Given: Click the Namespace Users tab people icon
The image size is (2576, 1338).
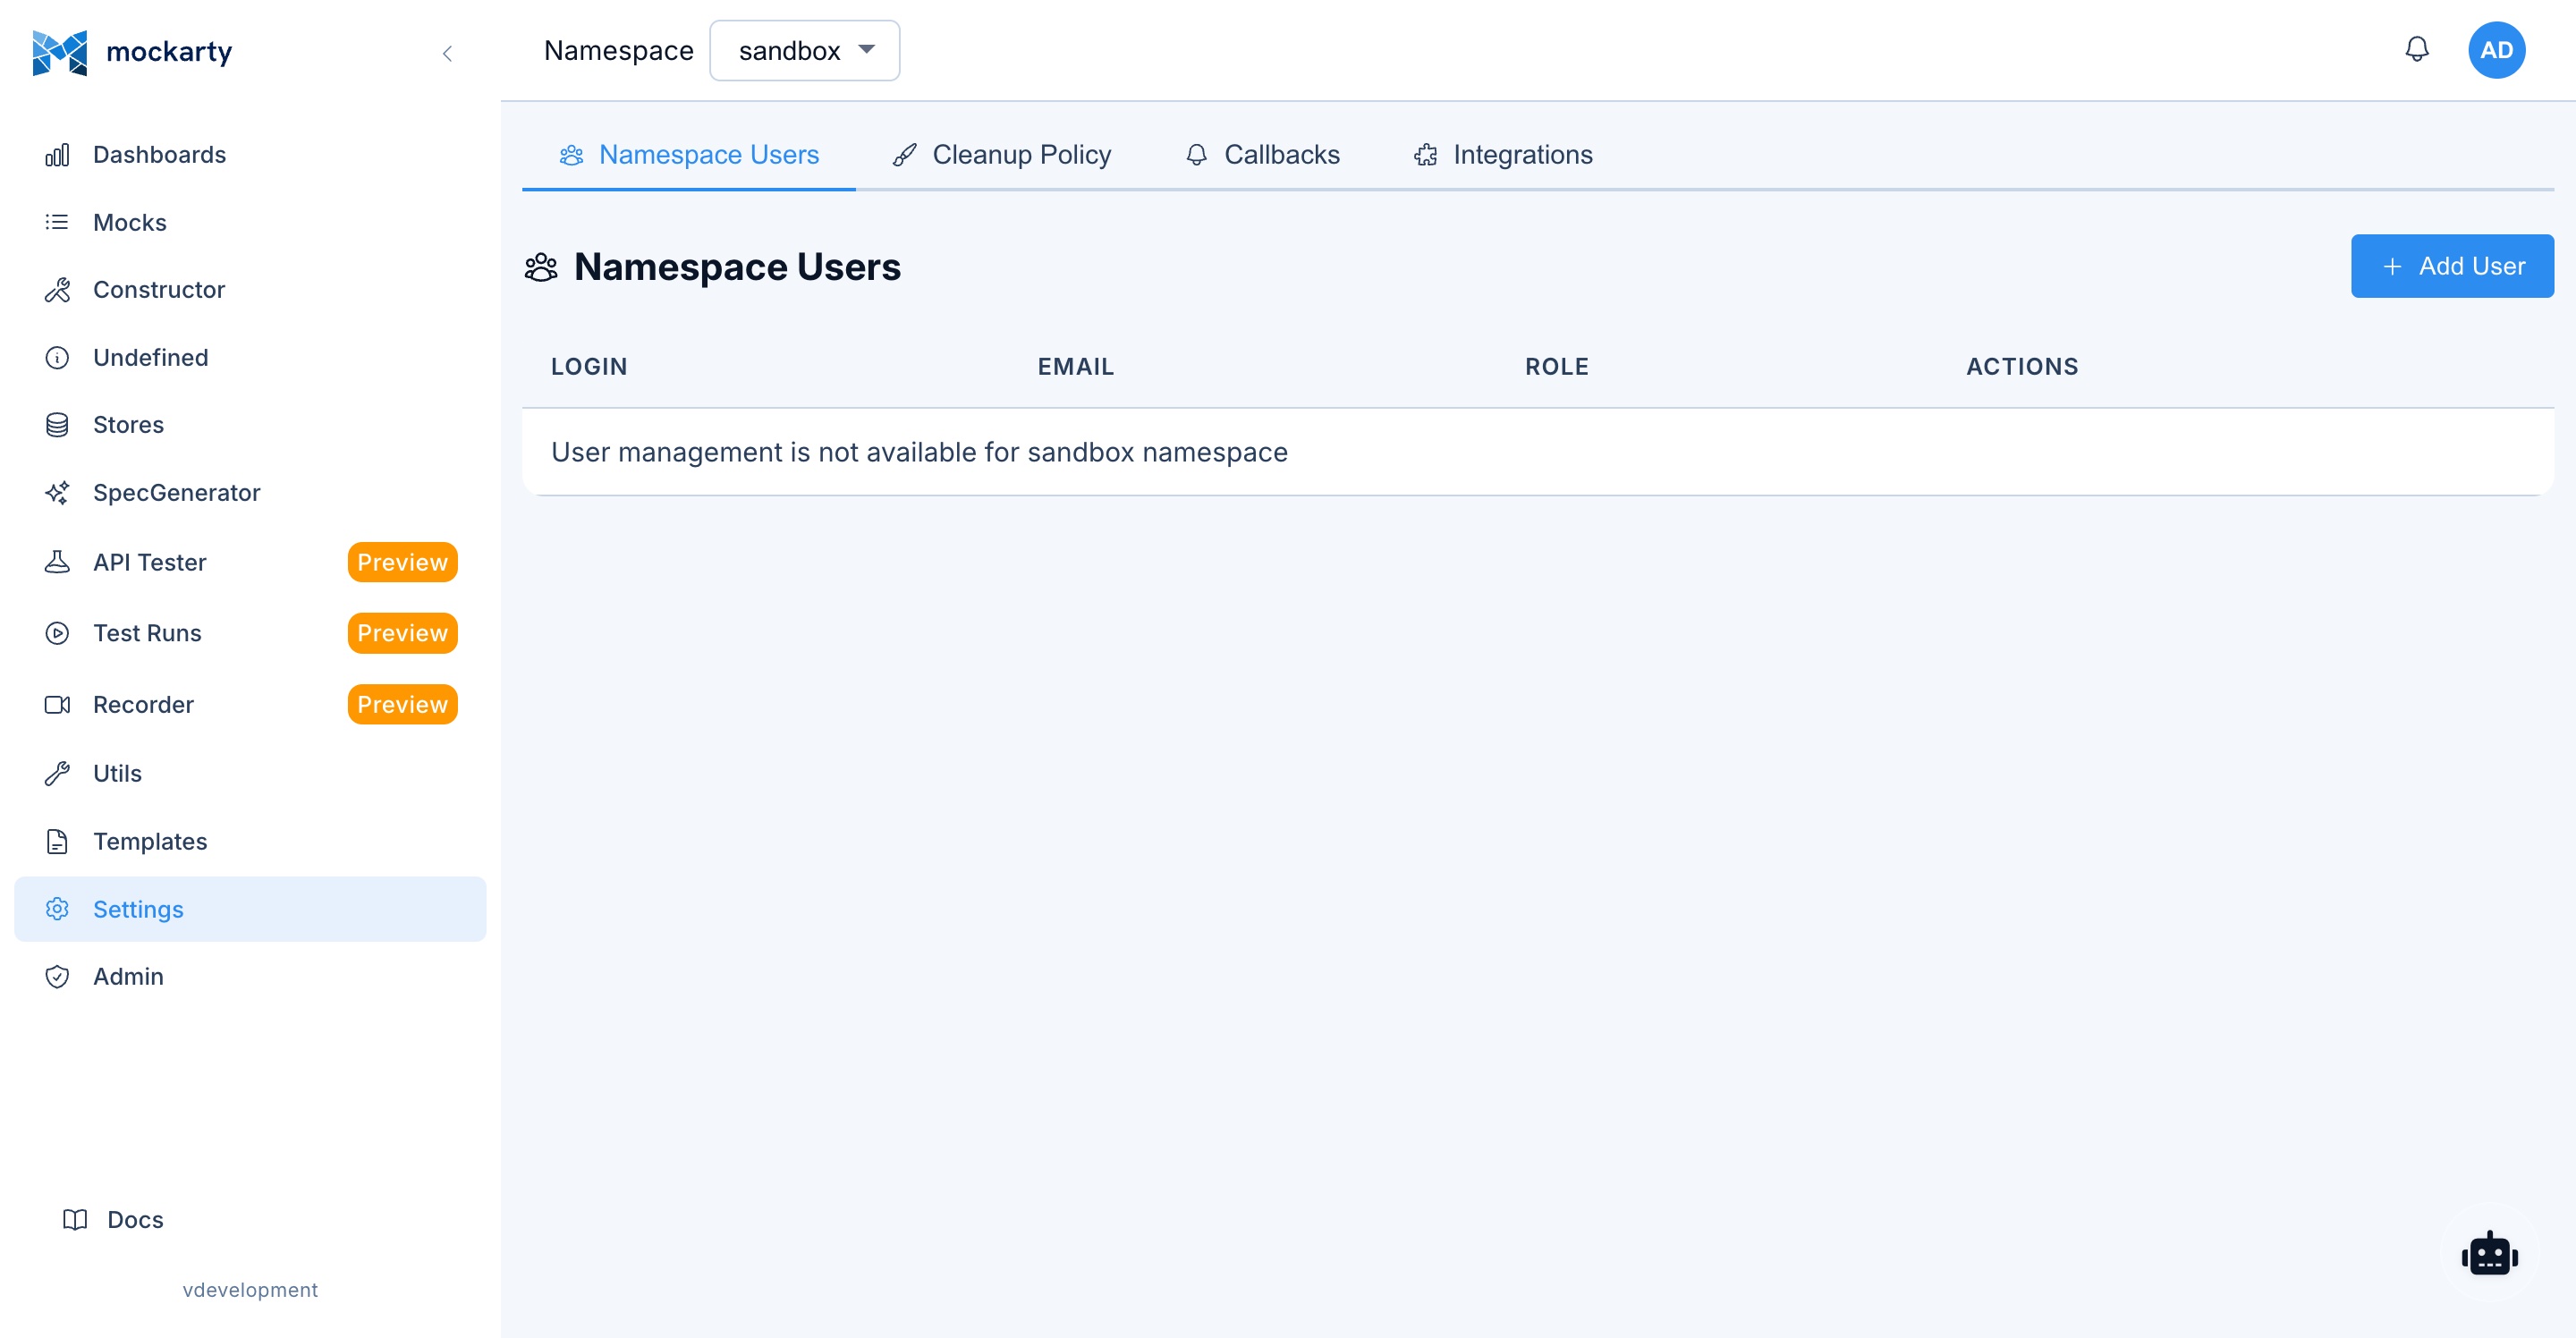Looking at the screenshot, I should (x=571, y=155).
